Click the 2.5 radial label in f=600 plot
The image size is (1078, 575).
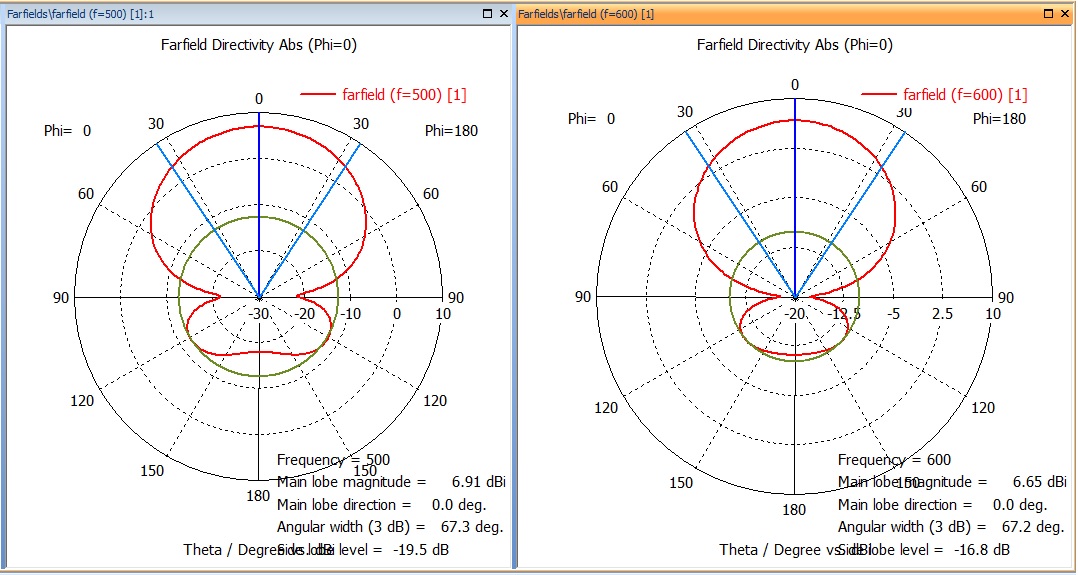942,314
